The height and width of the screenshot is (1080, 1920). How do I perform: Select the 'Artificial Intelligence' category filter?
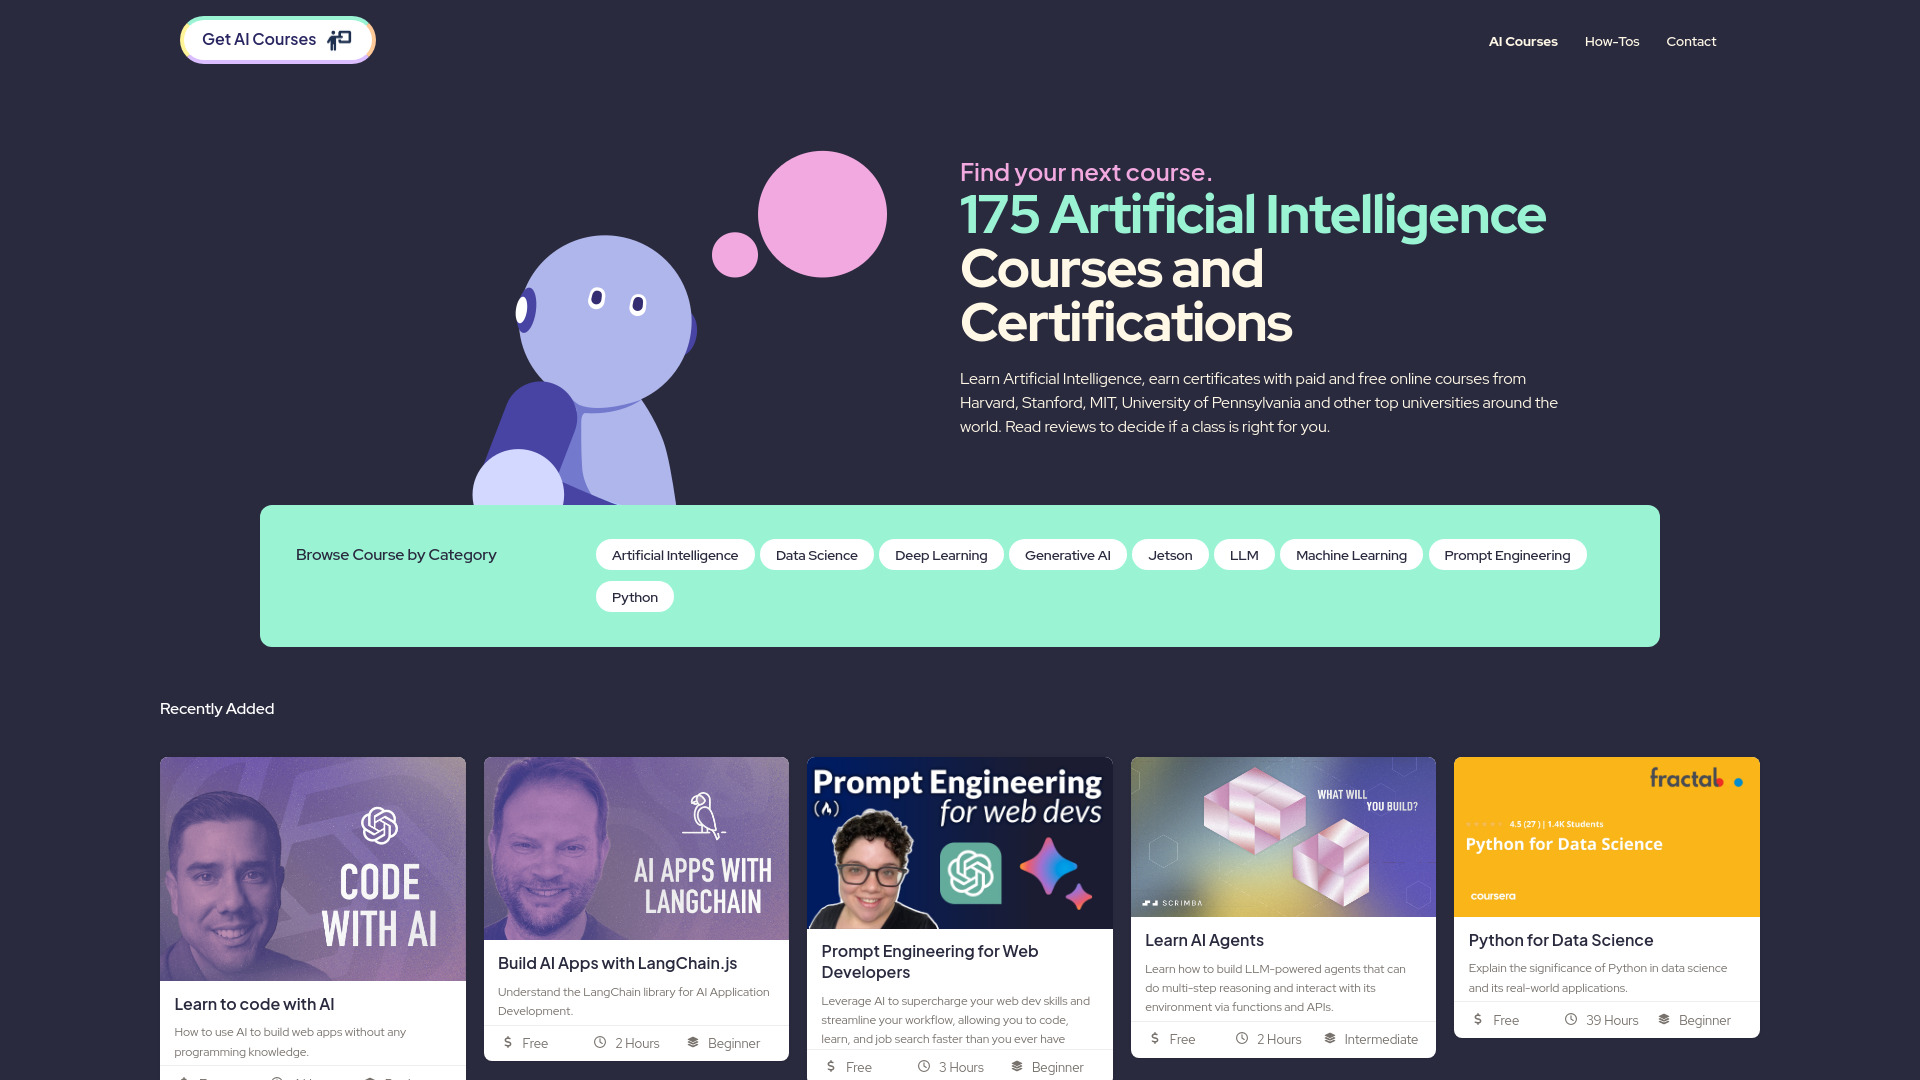[x=674, y=554]
